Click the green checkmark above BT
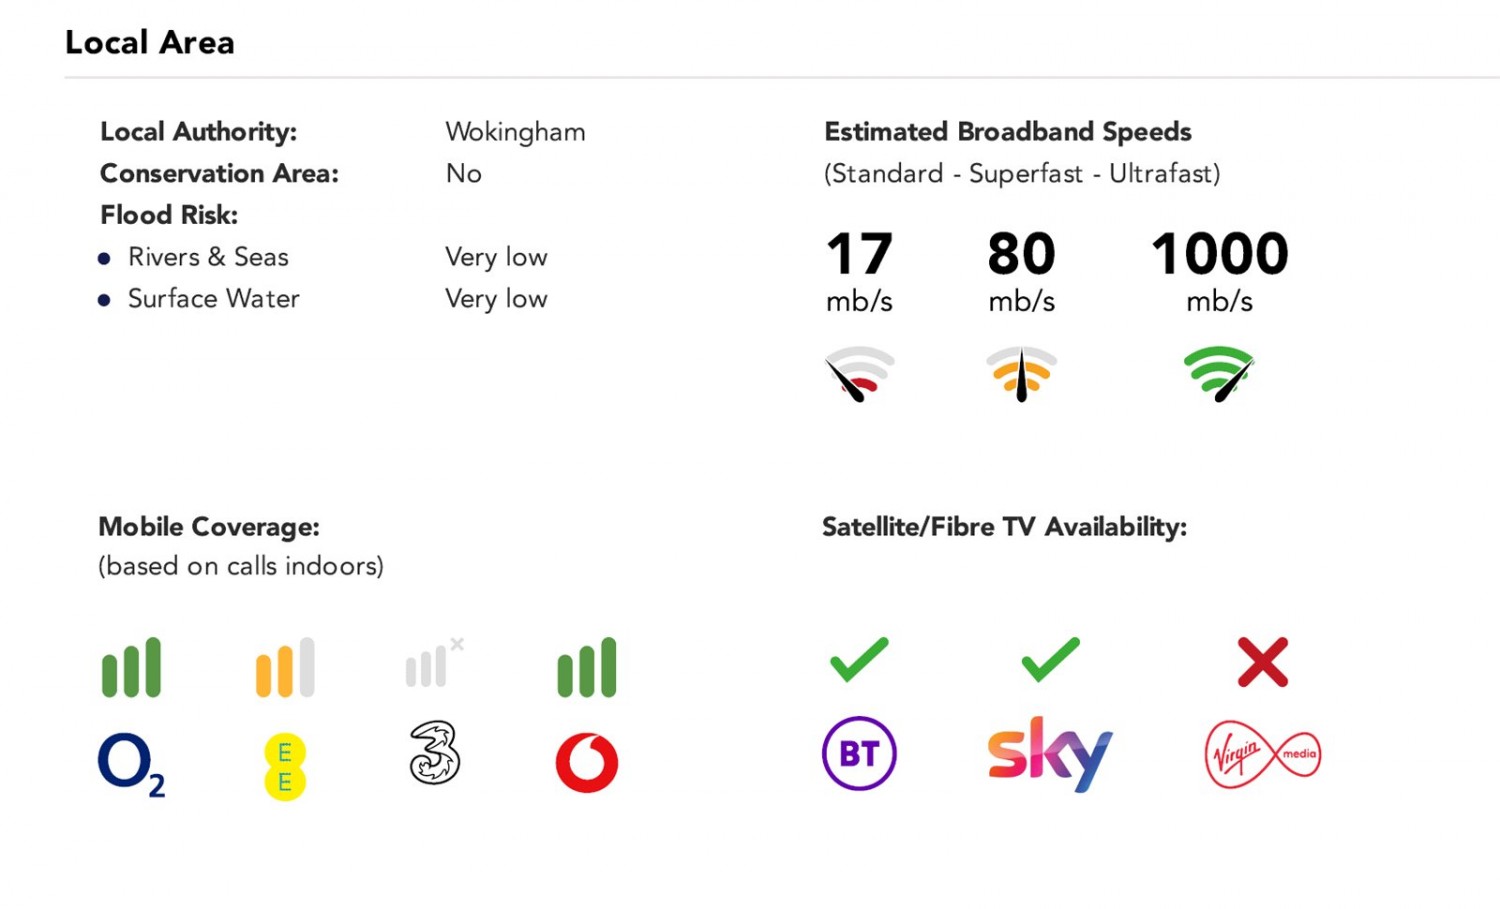This screenshot has height=909, width=1500. (x=859, y=660)
